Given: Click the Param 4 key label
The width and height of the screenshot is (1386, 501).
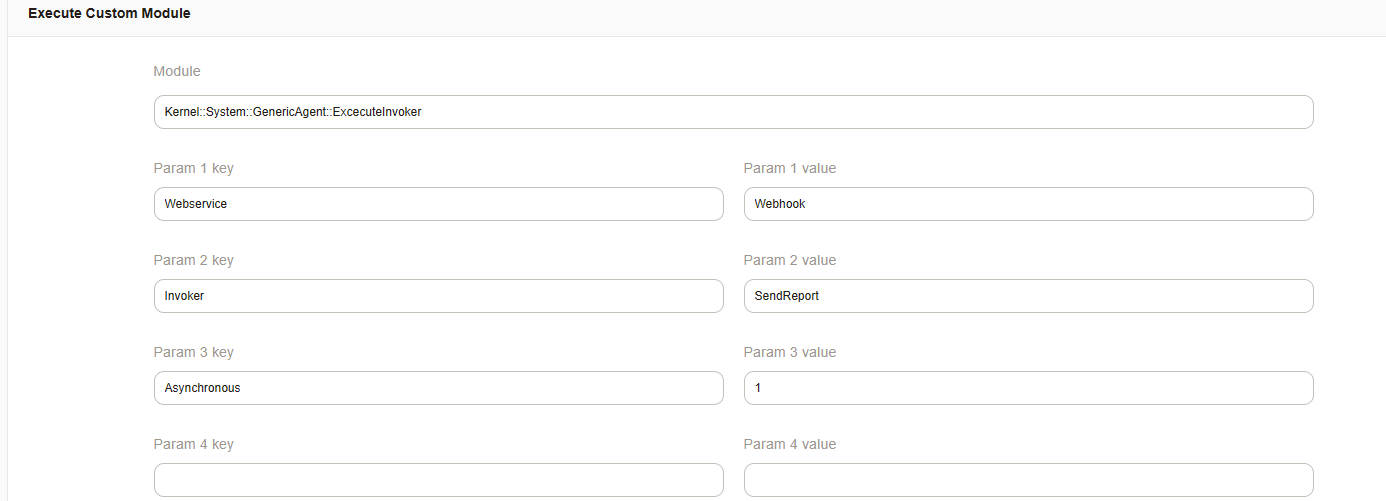Looking at the screenshot, I should (x=193, y=444).
